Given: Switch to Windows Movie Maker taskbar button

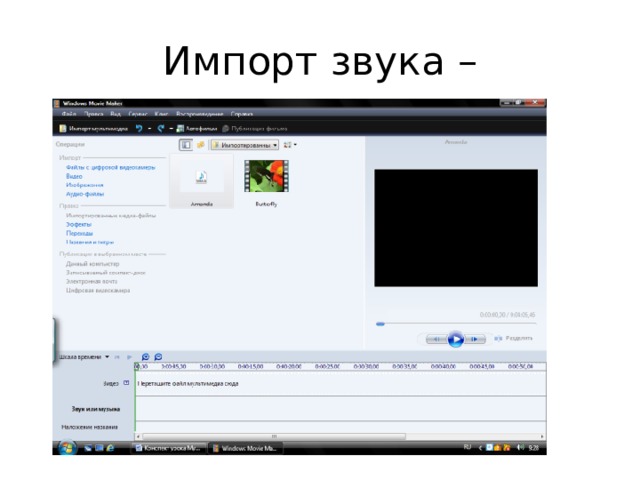Looking at the screenshot, I should (x=246, y=448).
